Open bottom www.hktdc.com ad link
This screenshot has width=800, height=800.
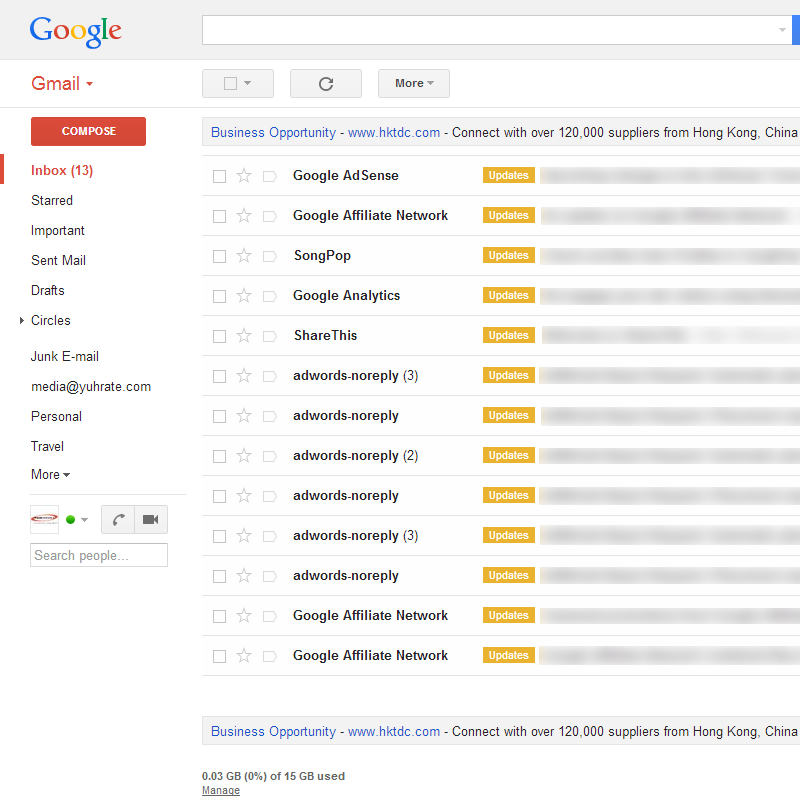pyautogui.click(x=394, y=732)
